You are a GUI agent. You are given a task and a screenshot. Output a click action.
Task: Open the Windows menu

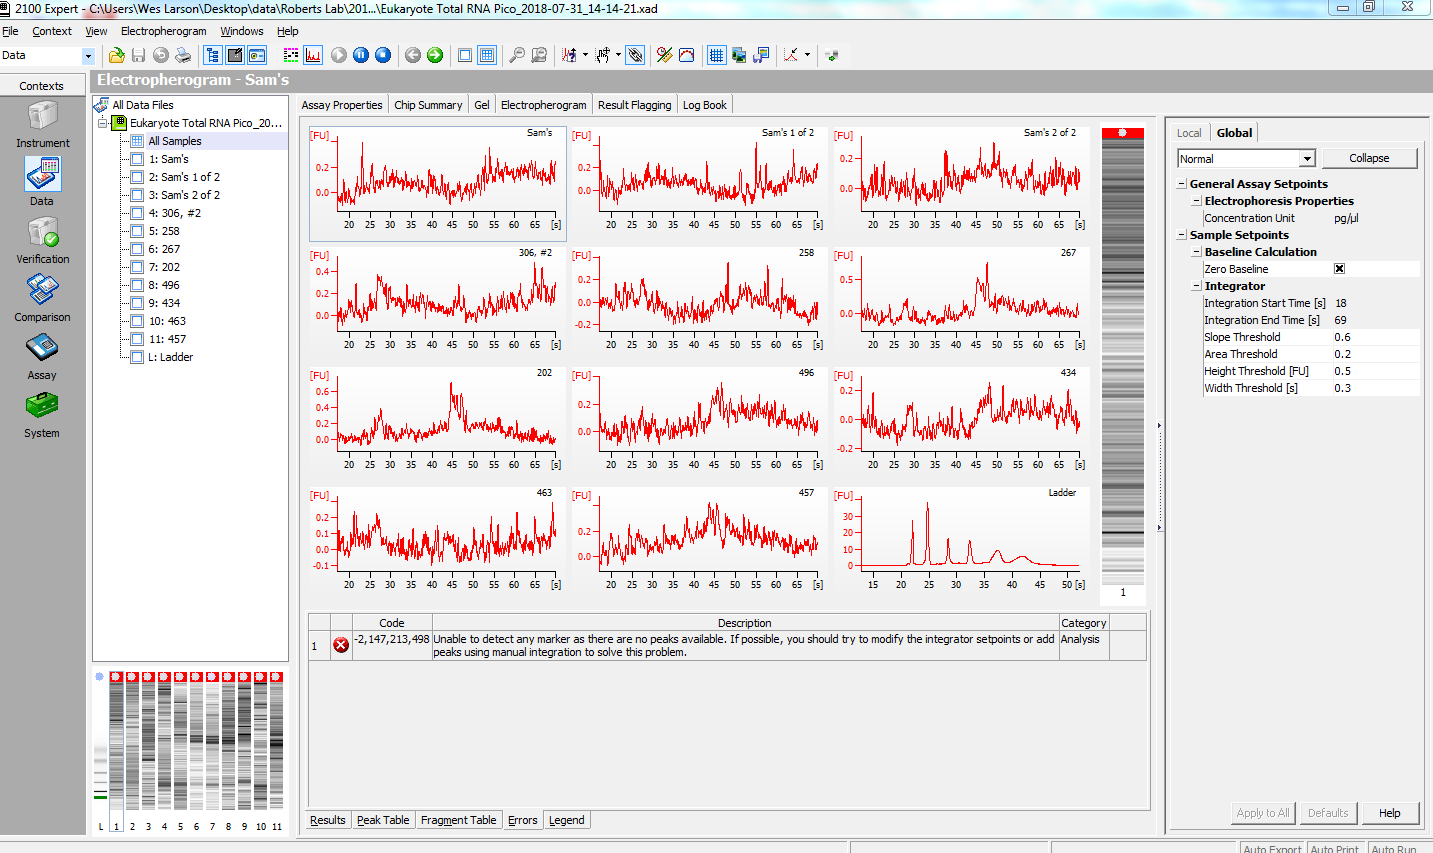[242, 31]
